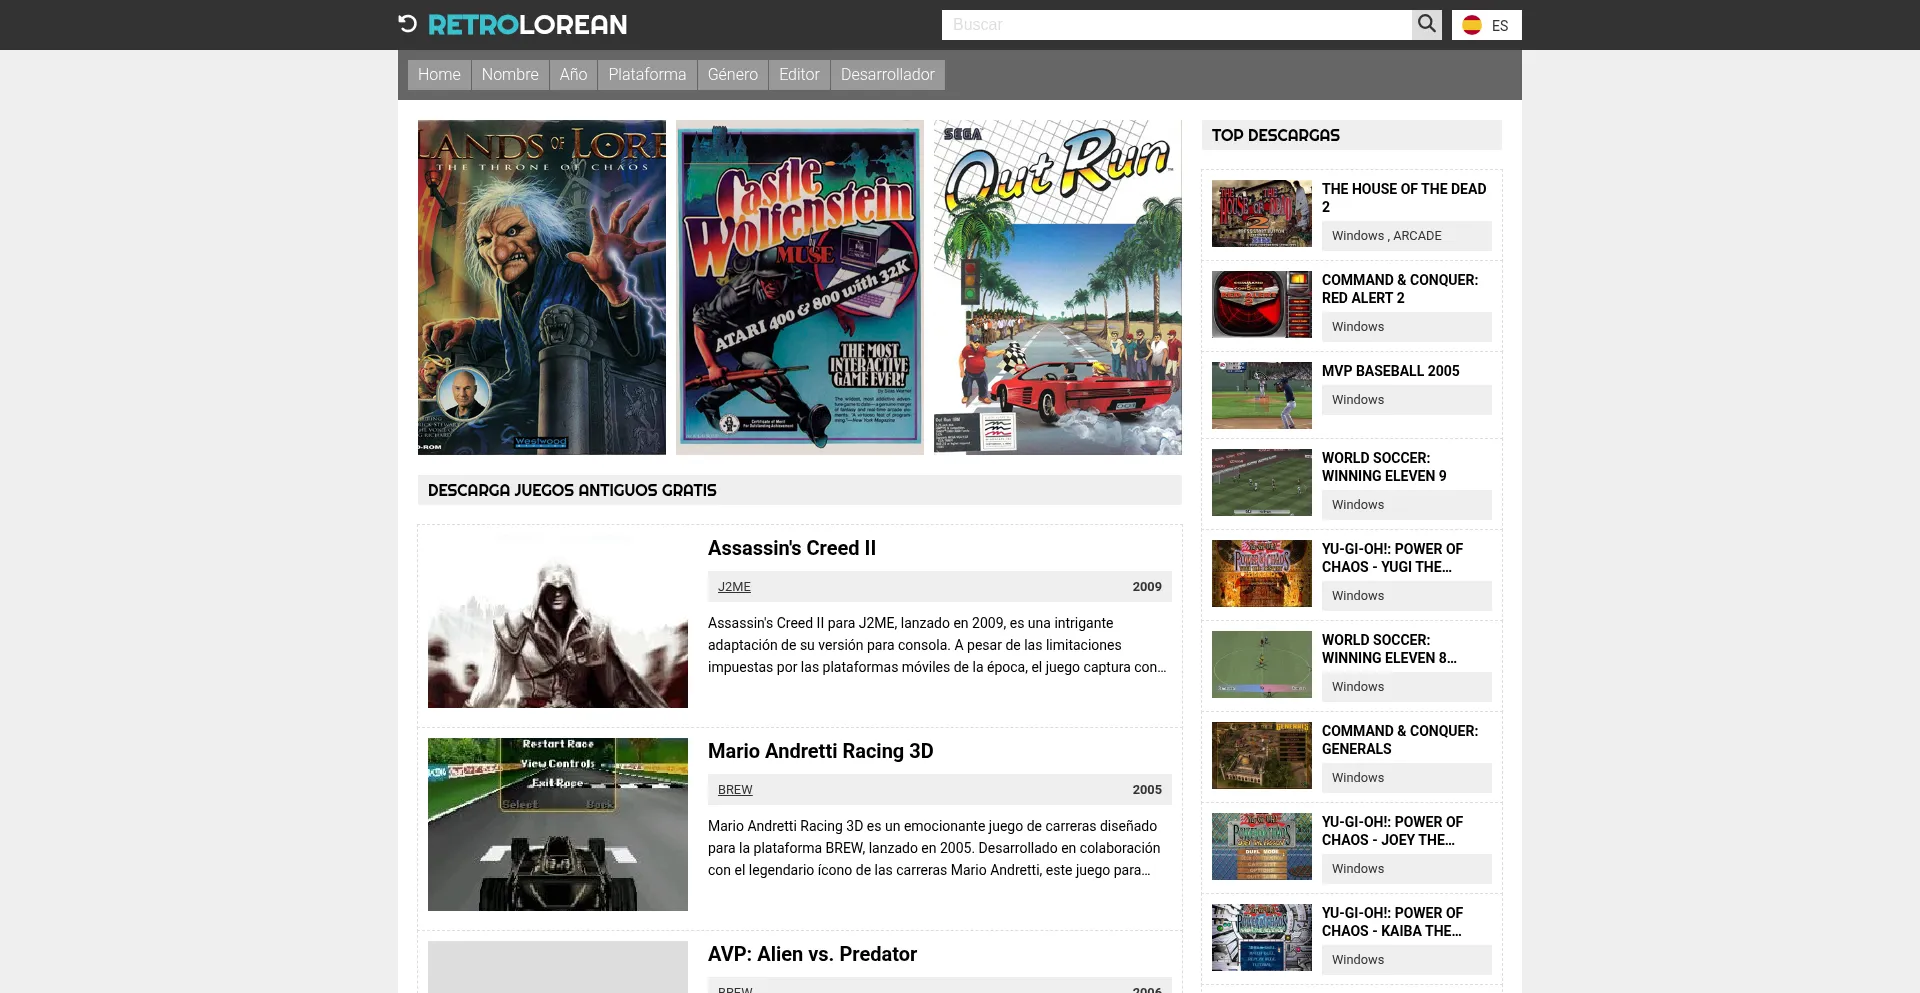Viewport: 1920px width, 993px height.
Task: Click the search magnifier button
Action: pyautogui.click(x=1427, y=24)
